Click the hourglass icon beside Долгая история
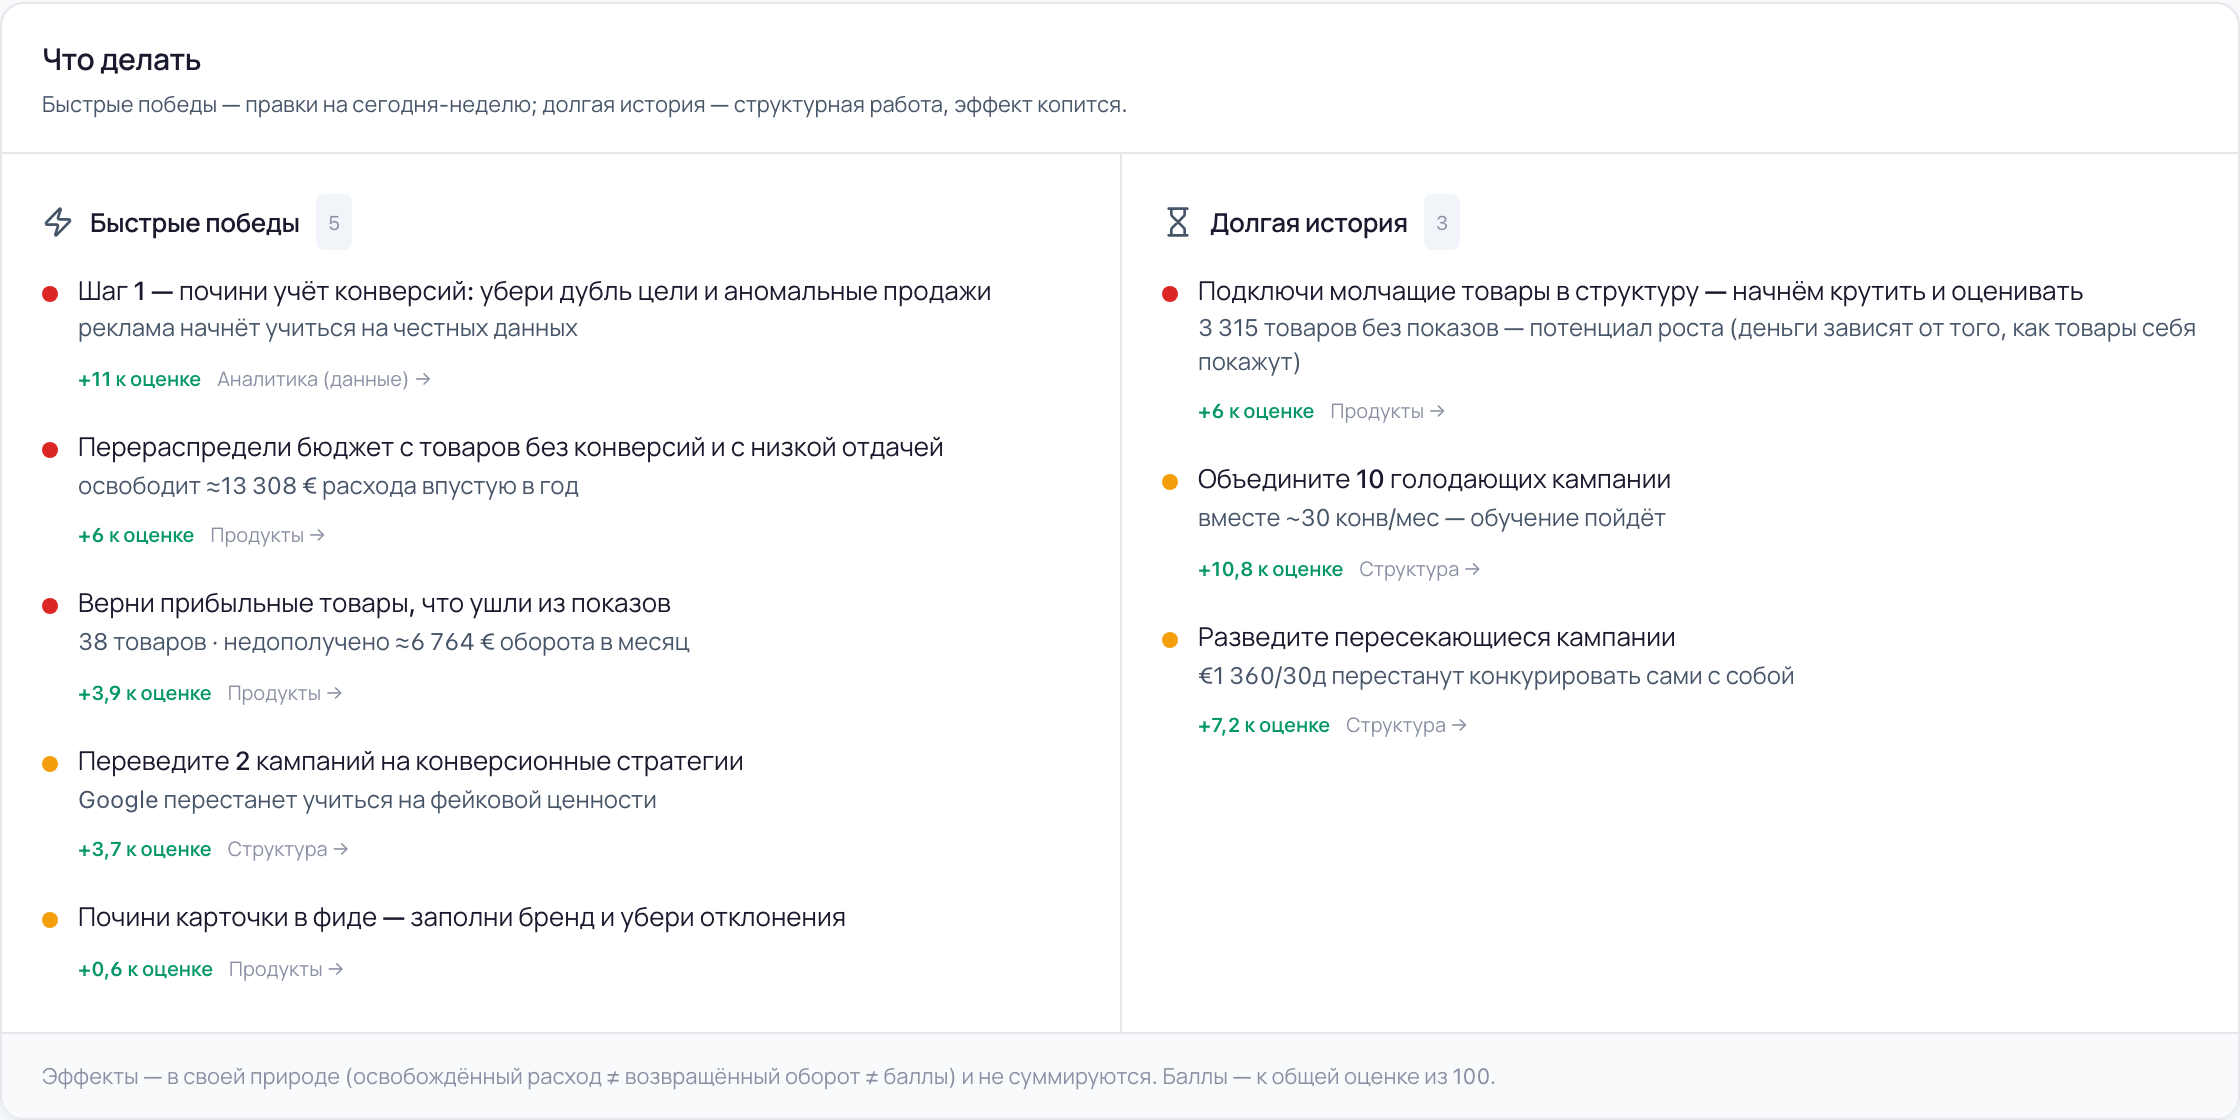The height and width of the screenshot is (1120, 2240). (1178, 222)
